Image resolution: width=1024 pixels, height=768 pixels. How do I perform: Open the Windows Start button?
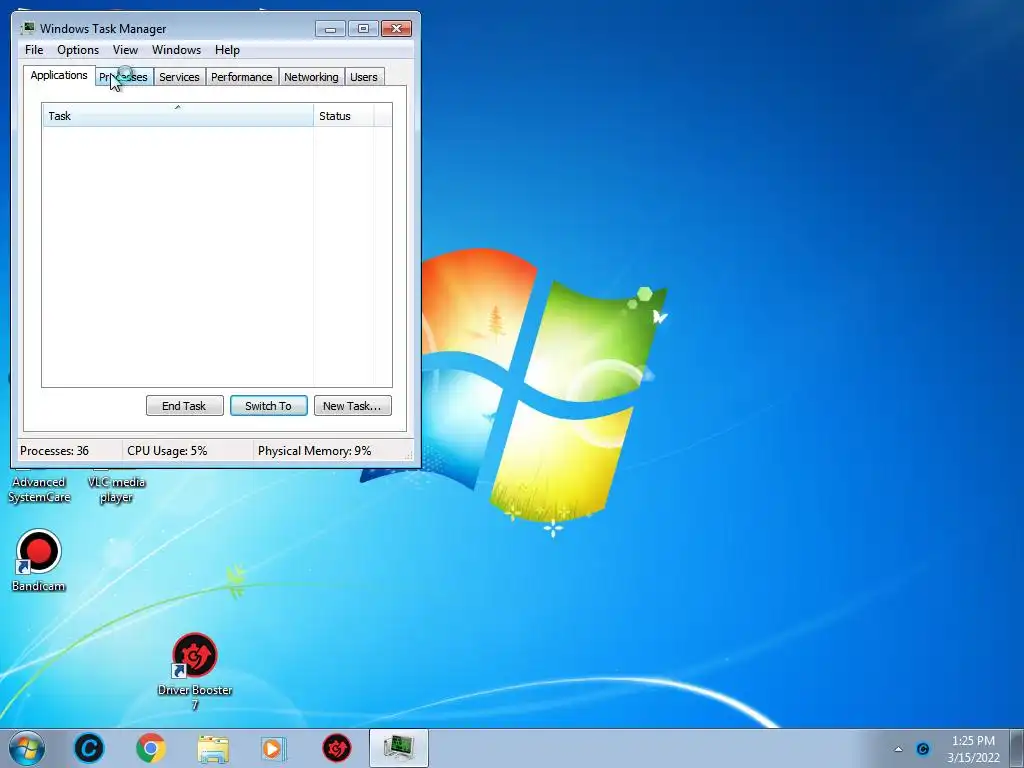pos(27,748)
